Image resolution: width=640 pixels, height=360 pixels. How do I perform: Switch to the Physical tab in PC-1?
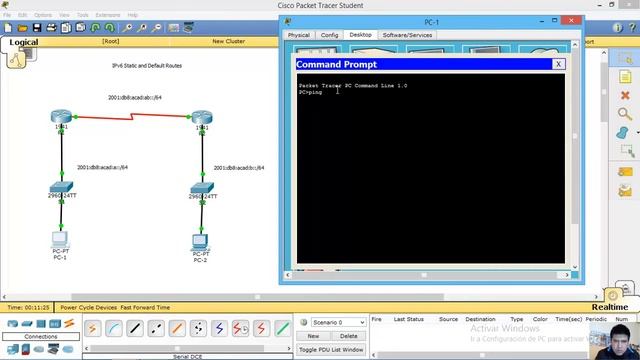point(299,35)
